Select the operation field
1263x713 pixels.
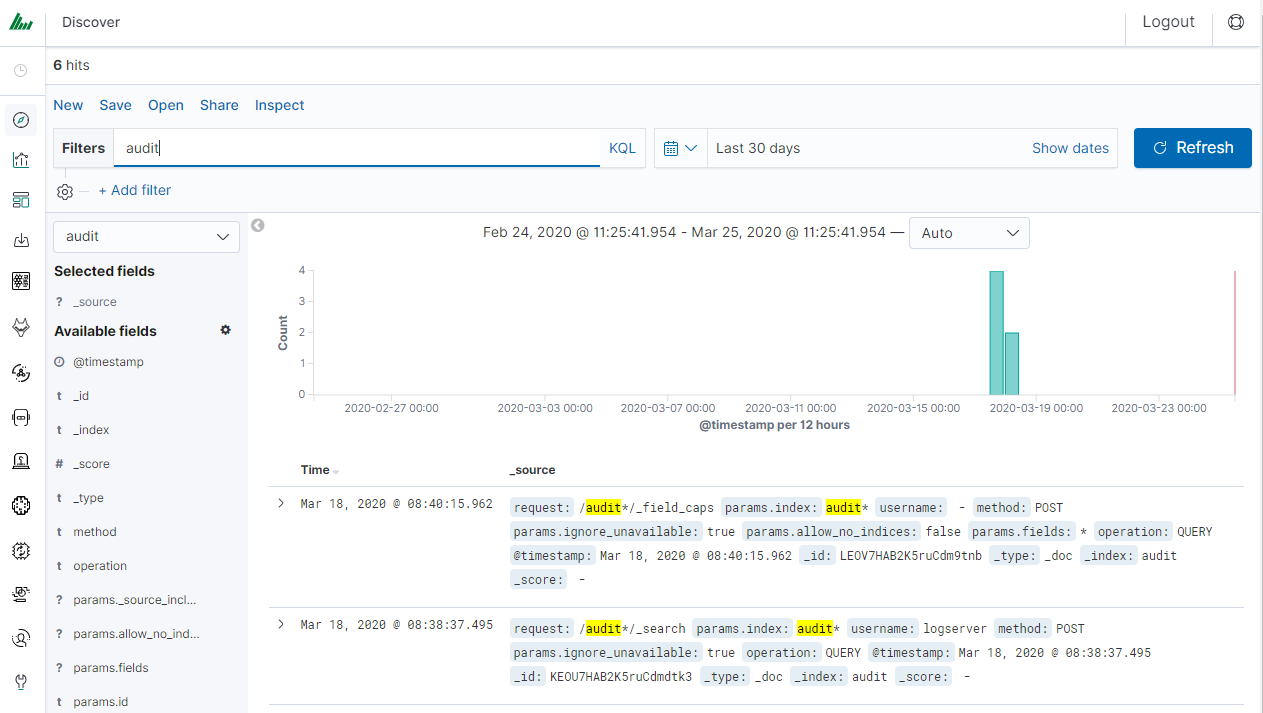99,566
